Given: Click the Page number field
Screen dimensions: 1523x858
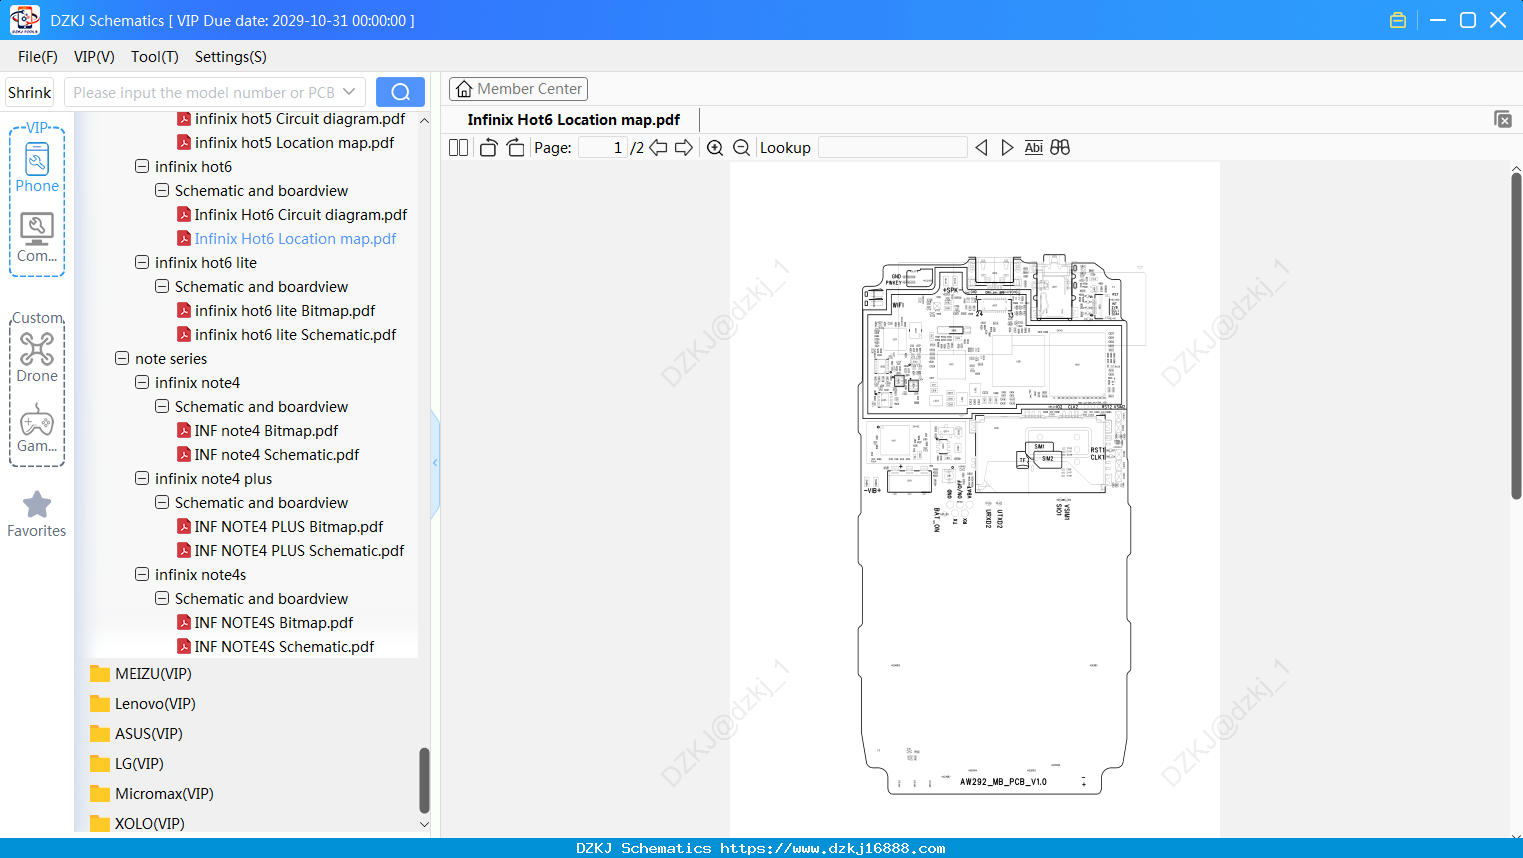Looking at the screenshot, I should [602, 148].
